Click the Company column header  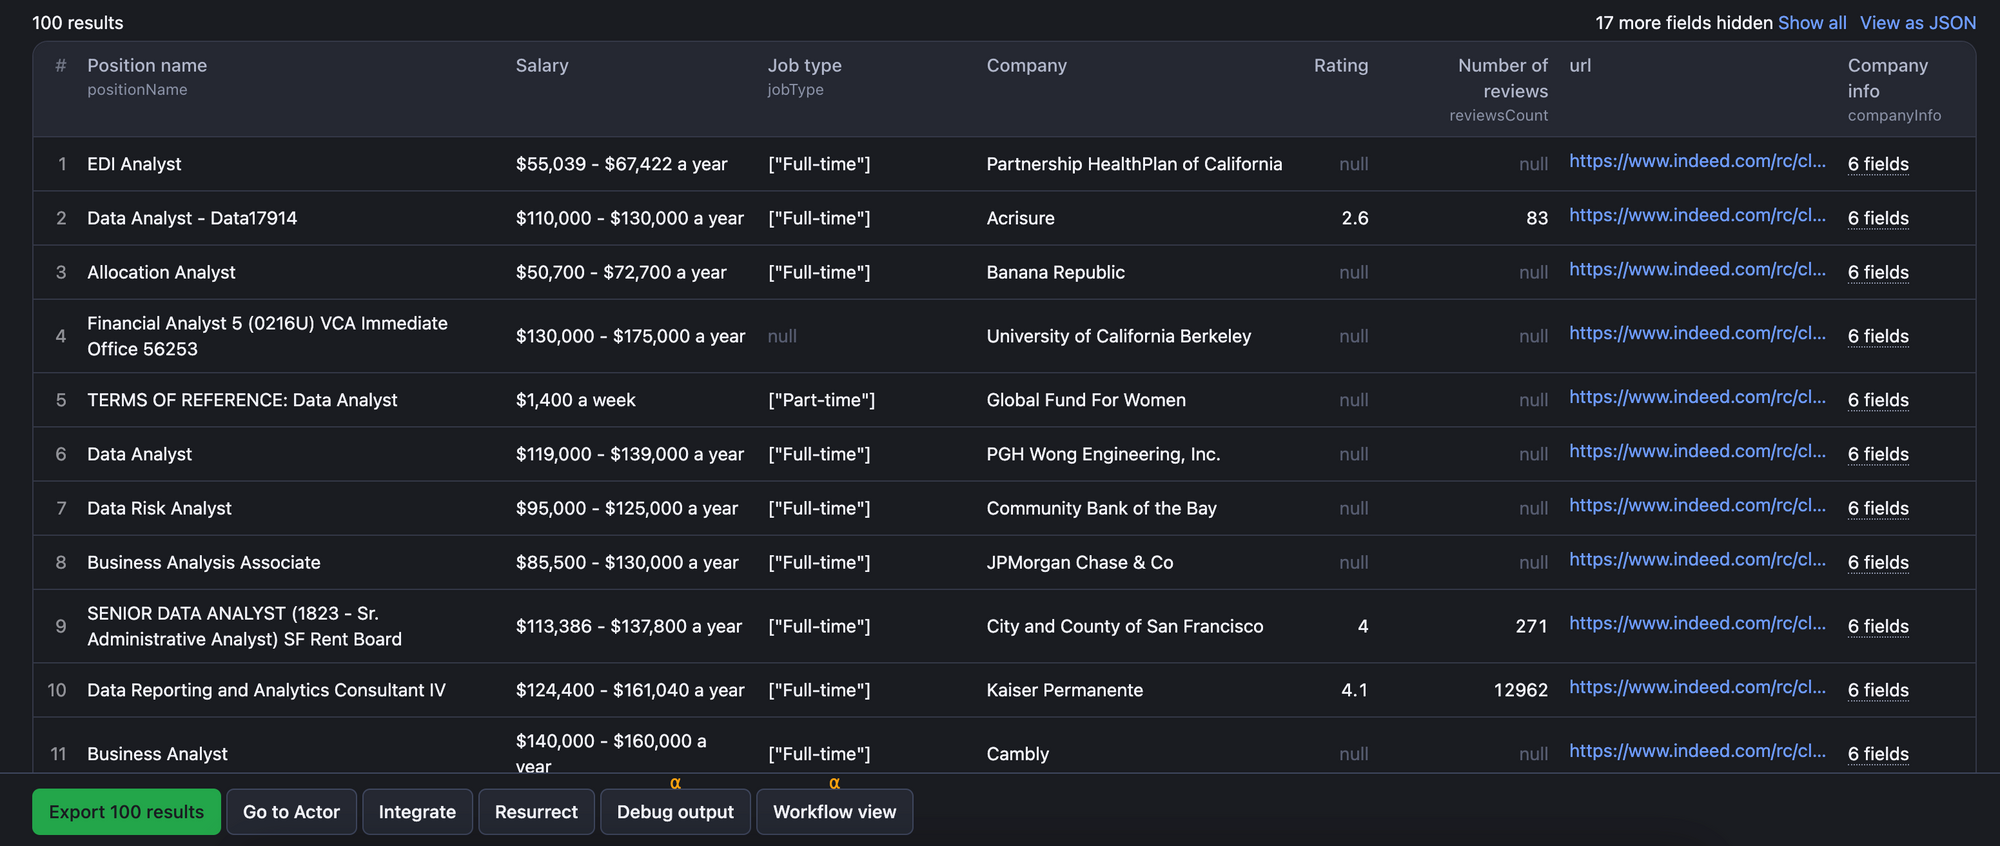[x=1026, y=66]
